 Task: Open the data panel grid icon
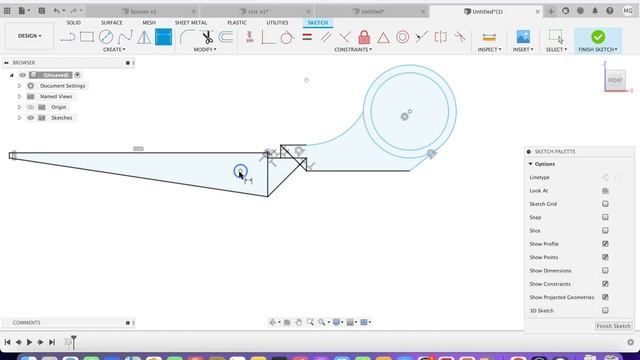click(7, 11)
